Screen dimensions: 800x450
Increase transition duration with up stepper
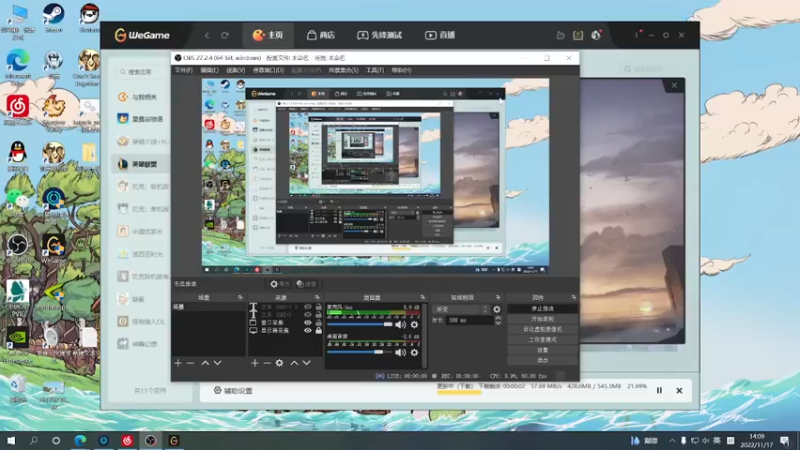click(498, 318)
